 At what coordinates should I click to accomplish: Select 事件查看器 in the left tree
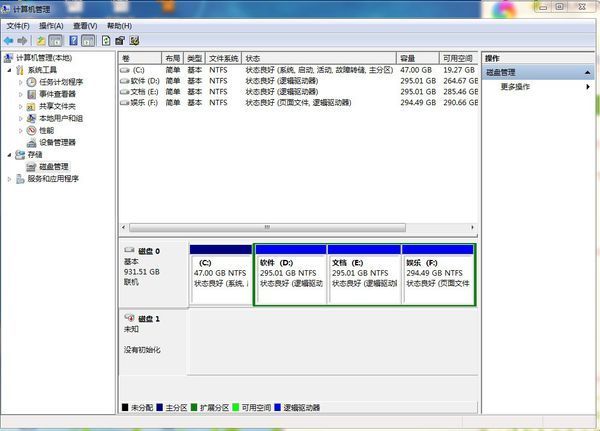(59, 94)
